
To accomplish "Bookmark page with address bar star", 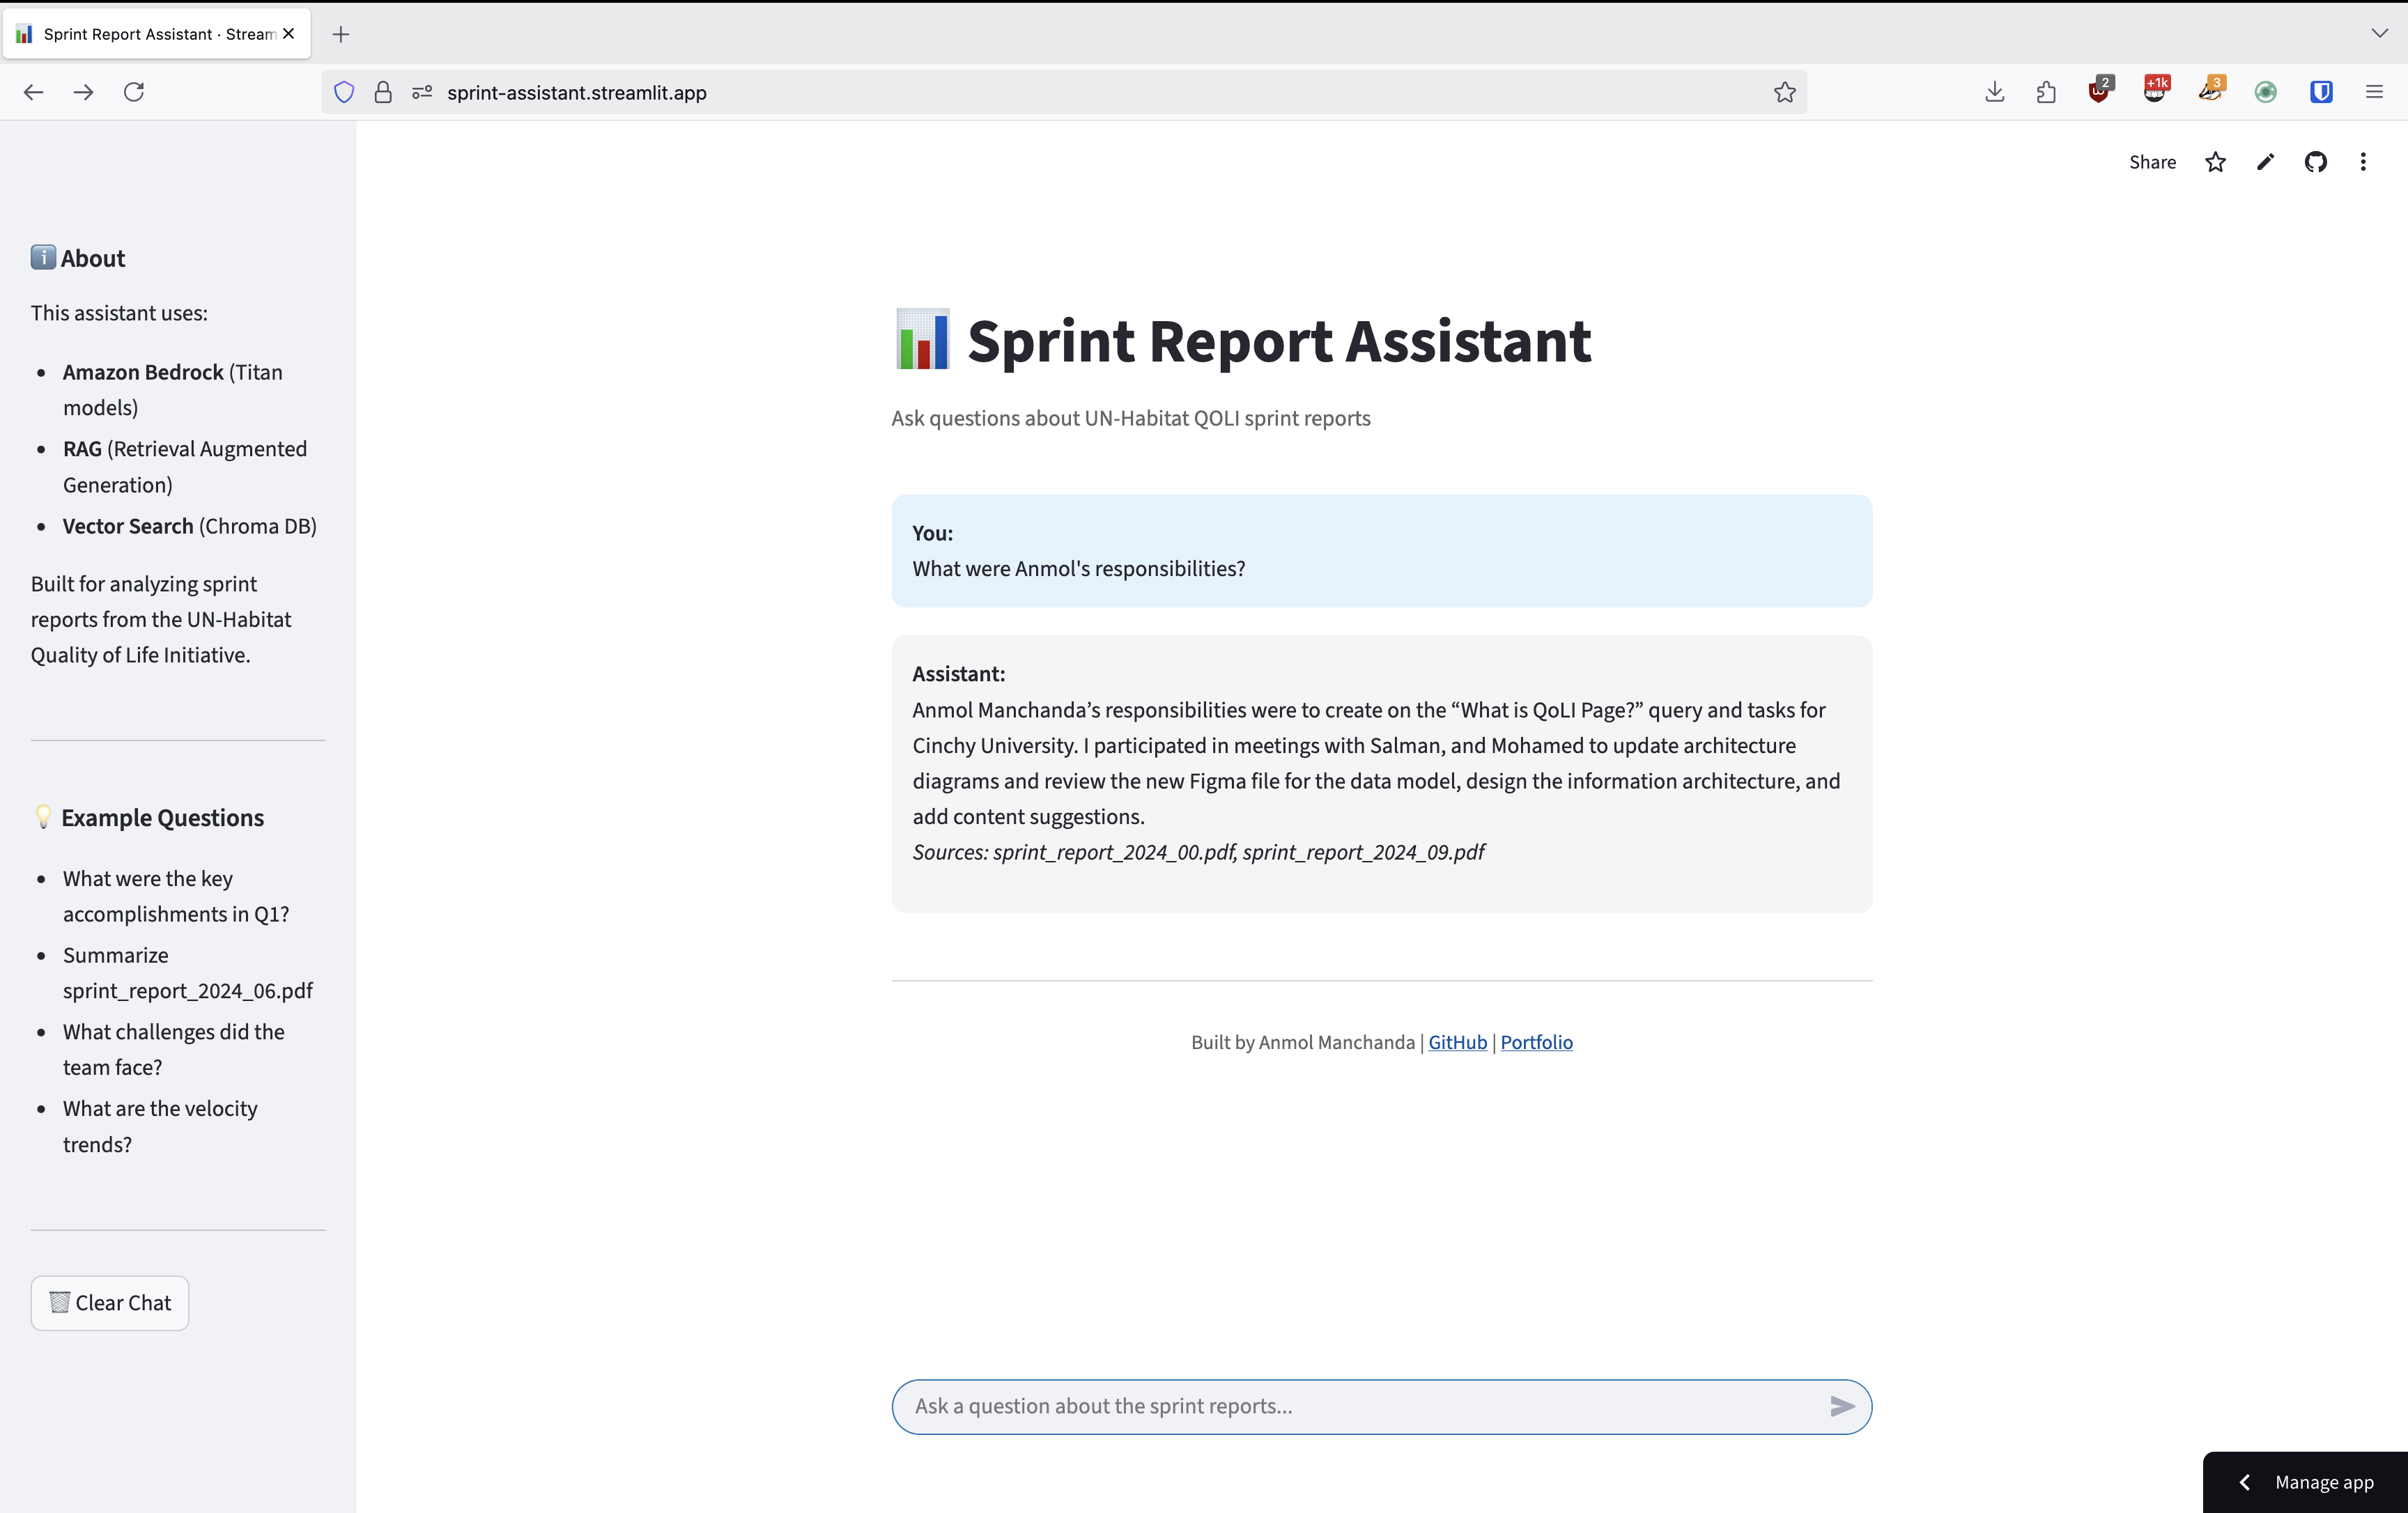I will pos(1784,92).
